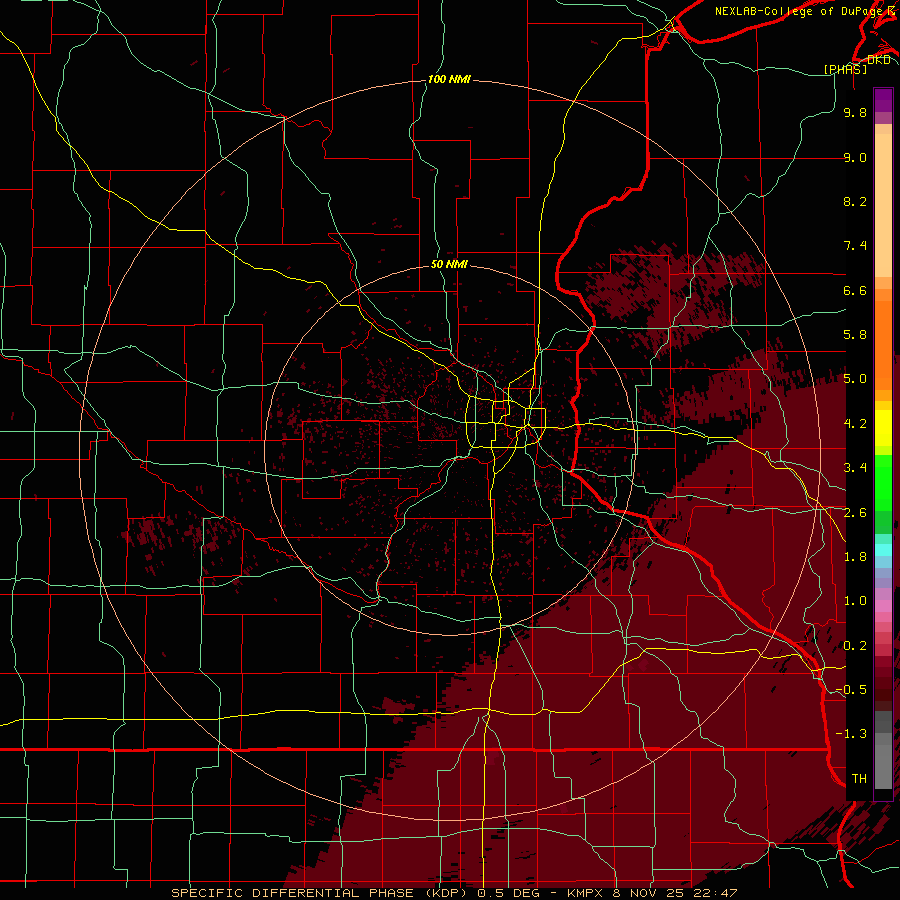Click the 100 NMI range ring label
Viewport: 900px width, 900px height.
tap(449, 79)
